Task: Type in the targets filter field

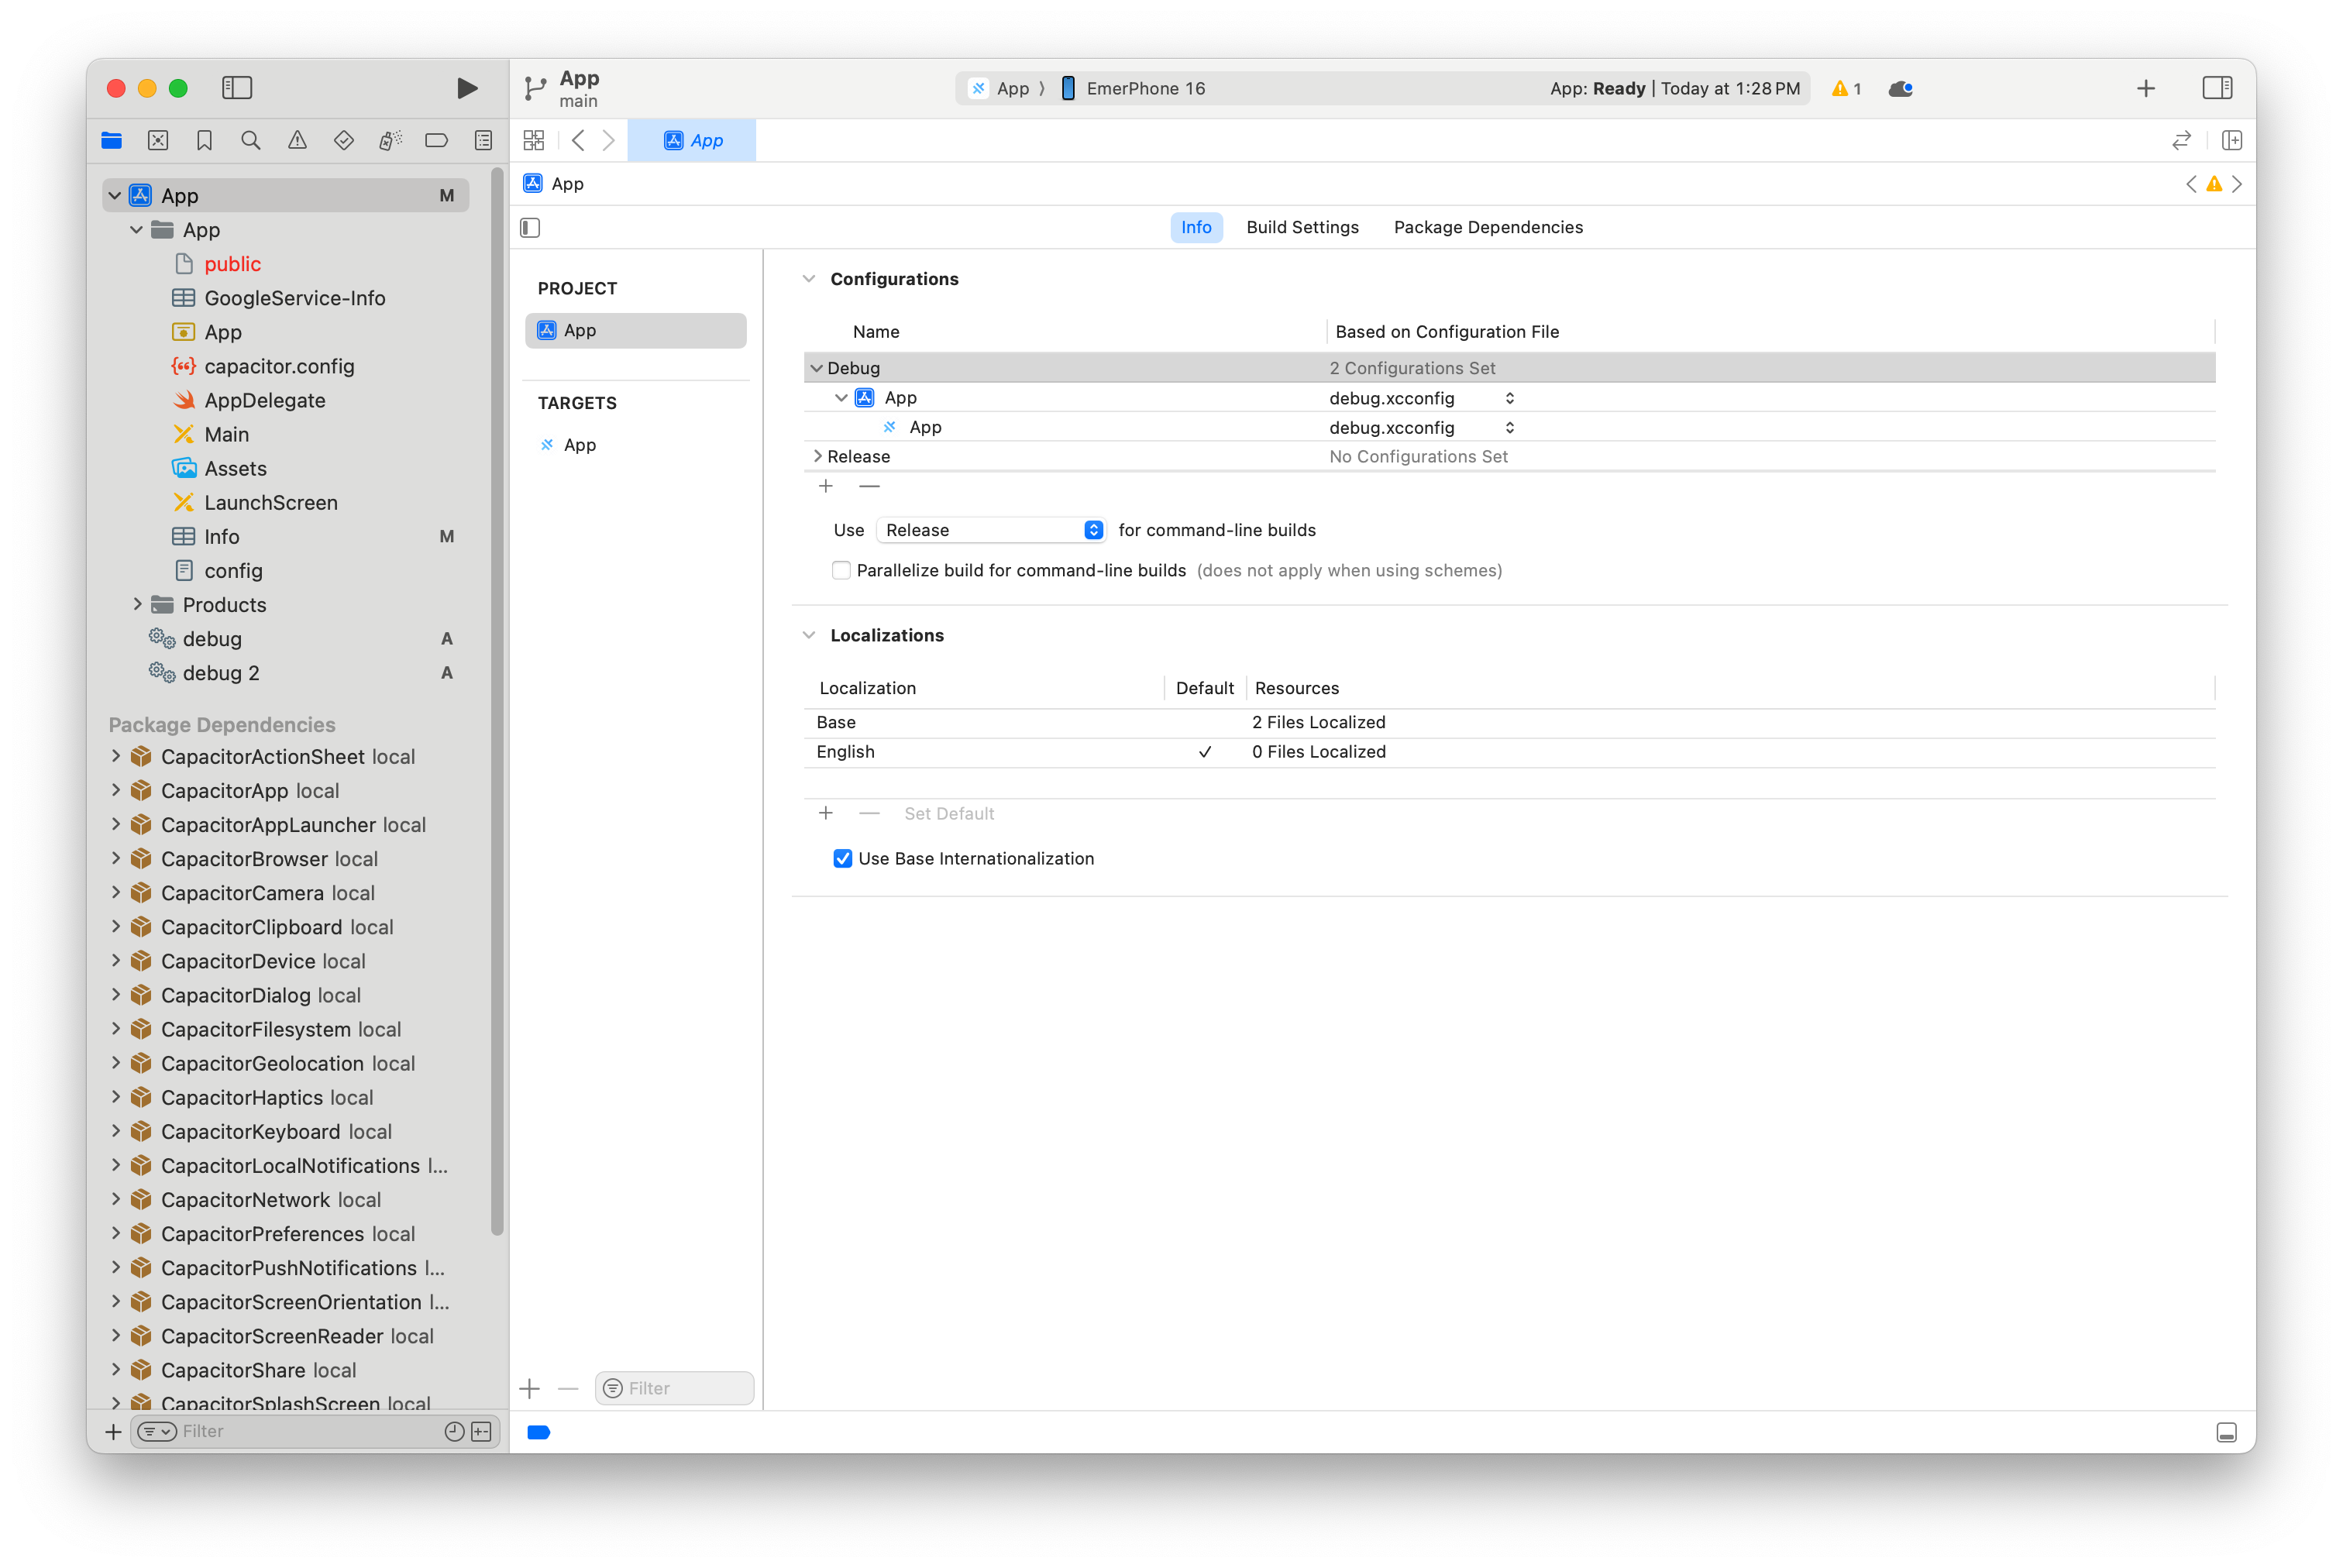Action: (674, 1388)
